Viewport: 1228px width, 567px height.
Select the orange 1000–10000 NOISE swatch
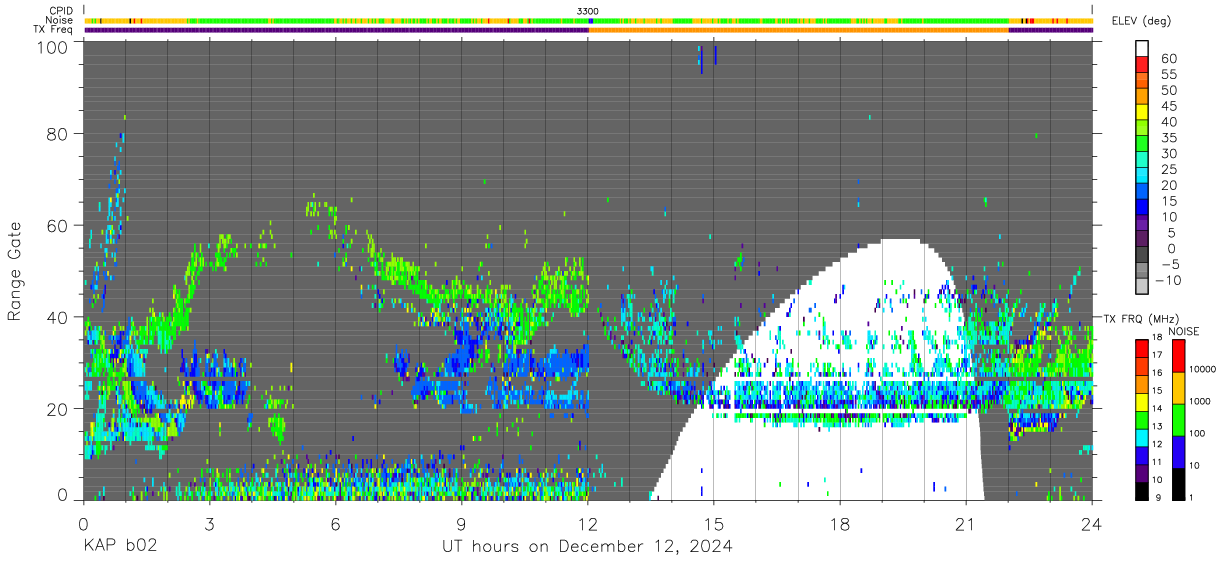[x=1179, y=387]
